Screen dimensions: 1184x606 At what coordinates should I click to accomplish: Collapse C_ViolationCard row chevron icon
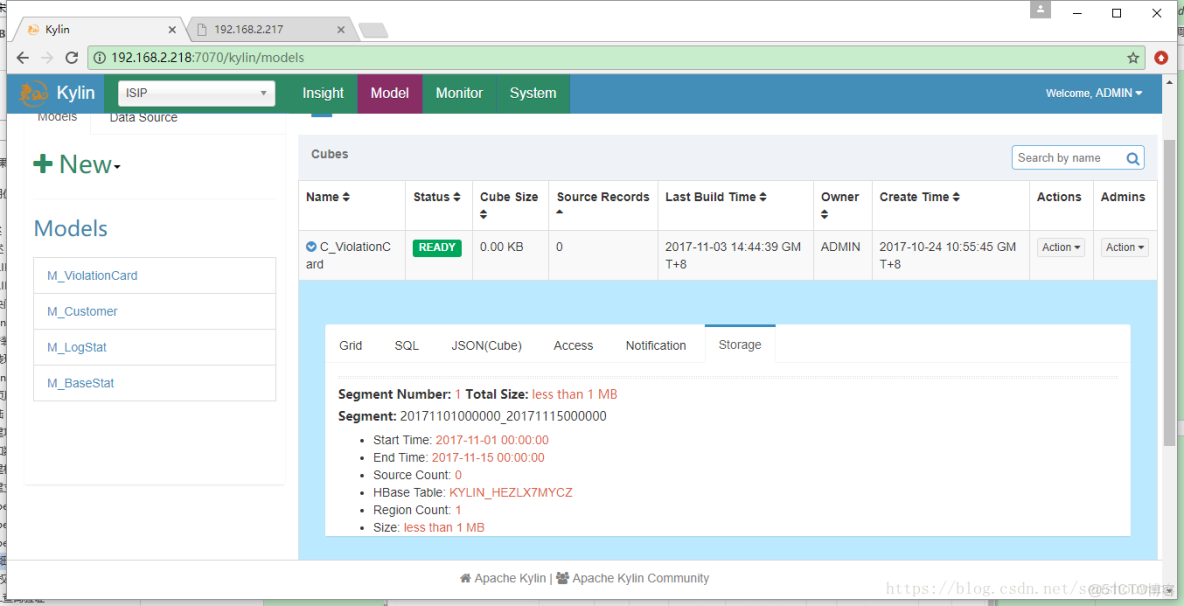(x=311, y=247)
